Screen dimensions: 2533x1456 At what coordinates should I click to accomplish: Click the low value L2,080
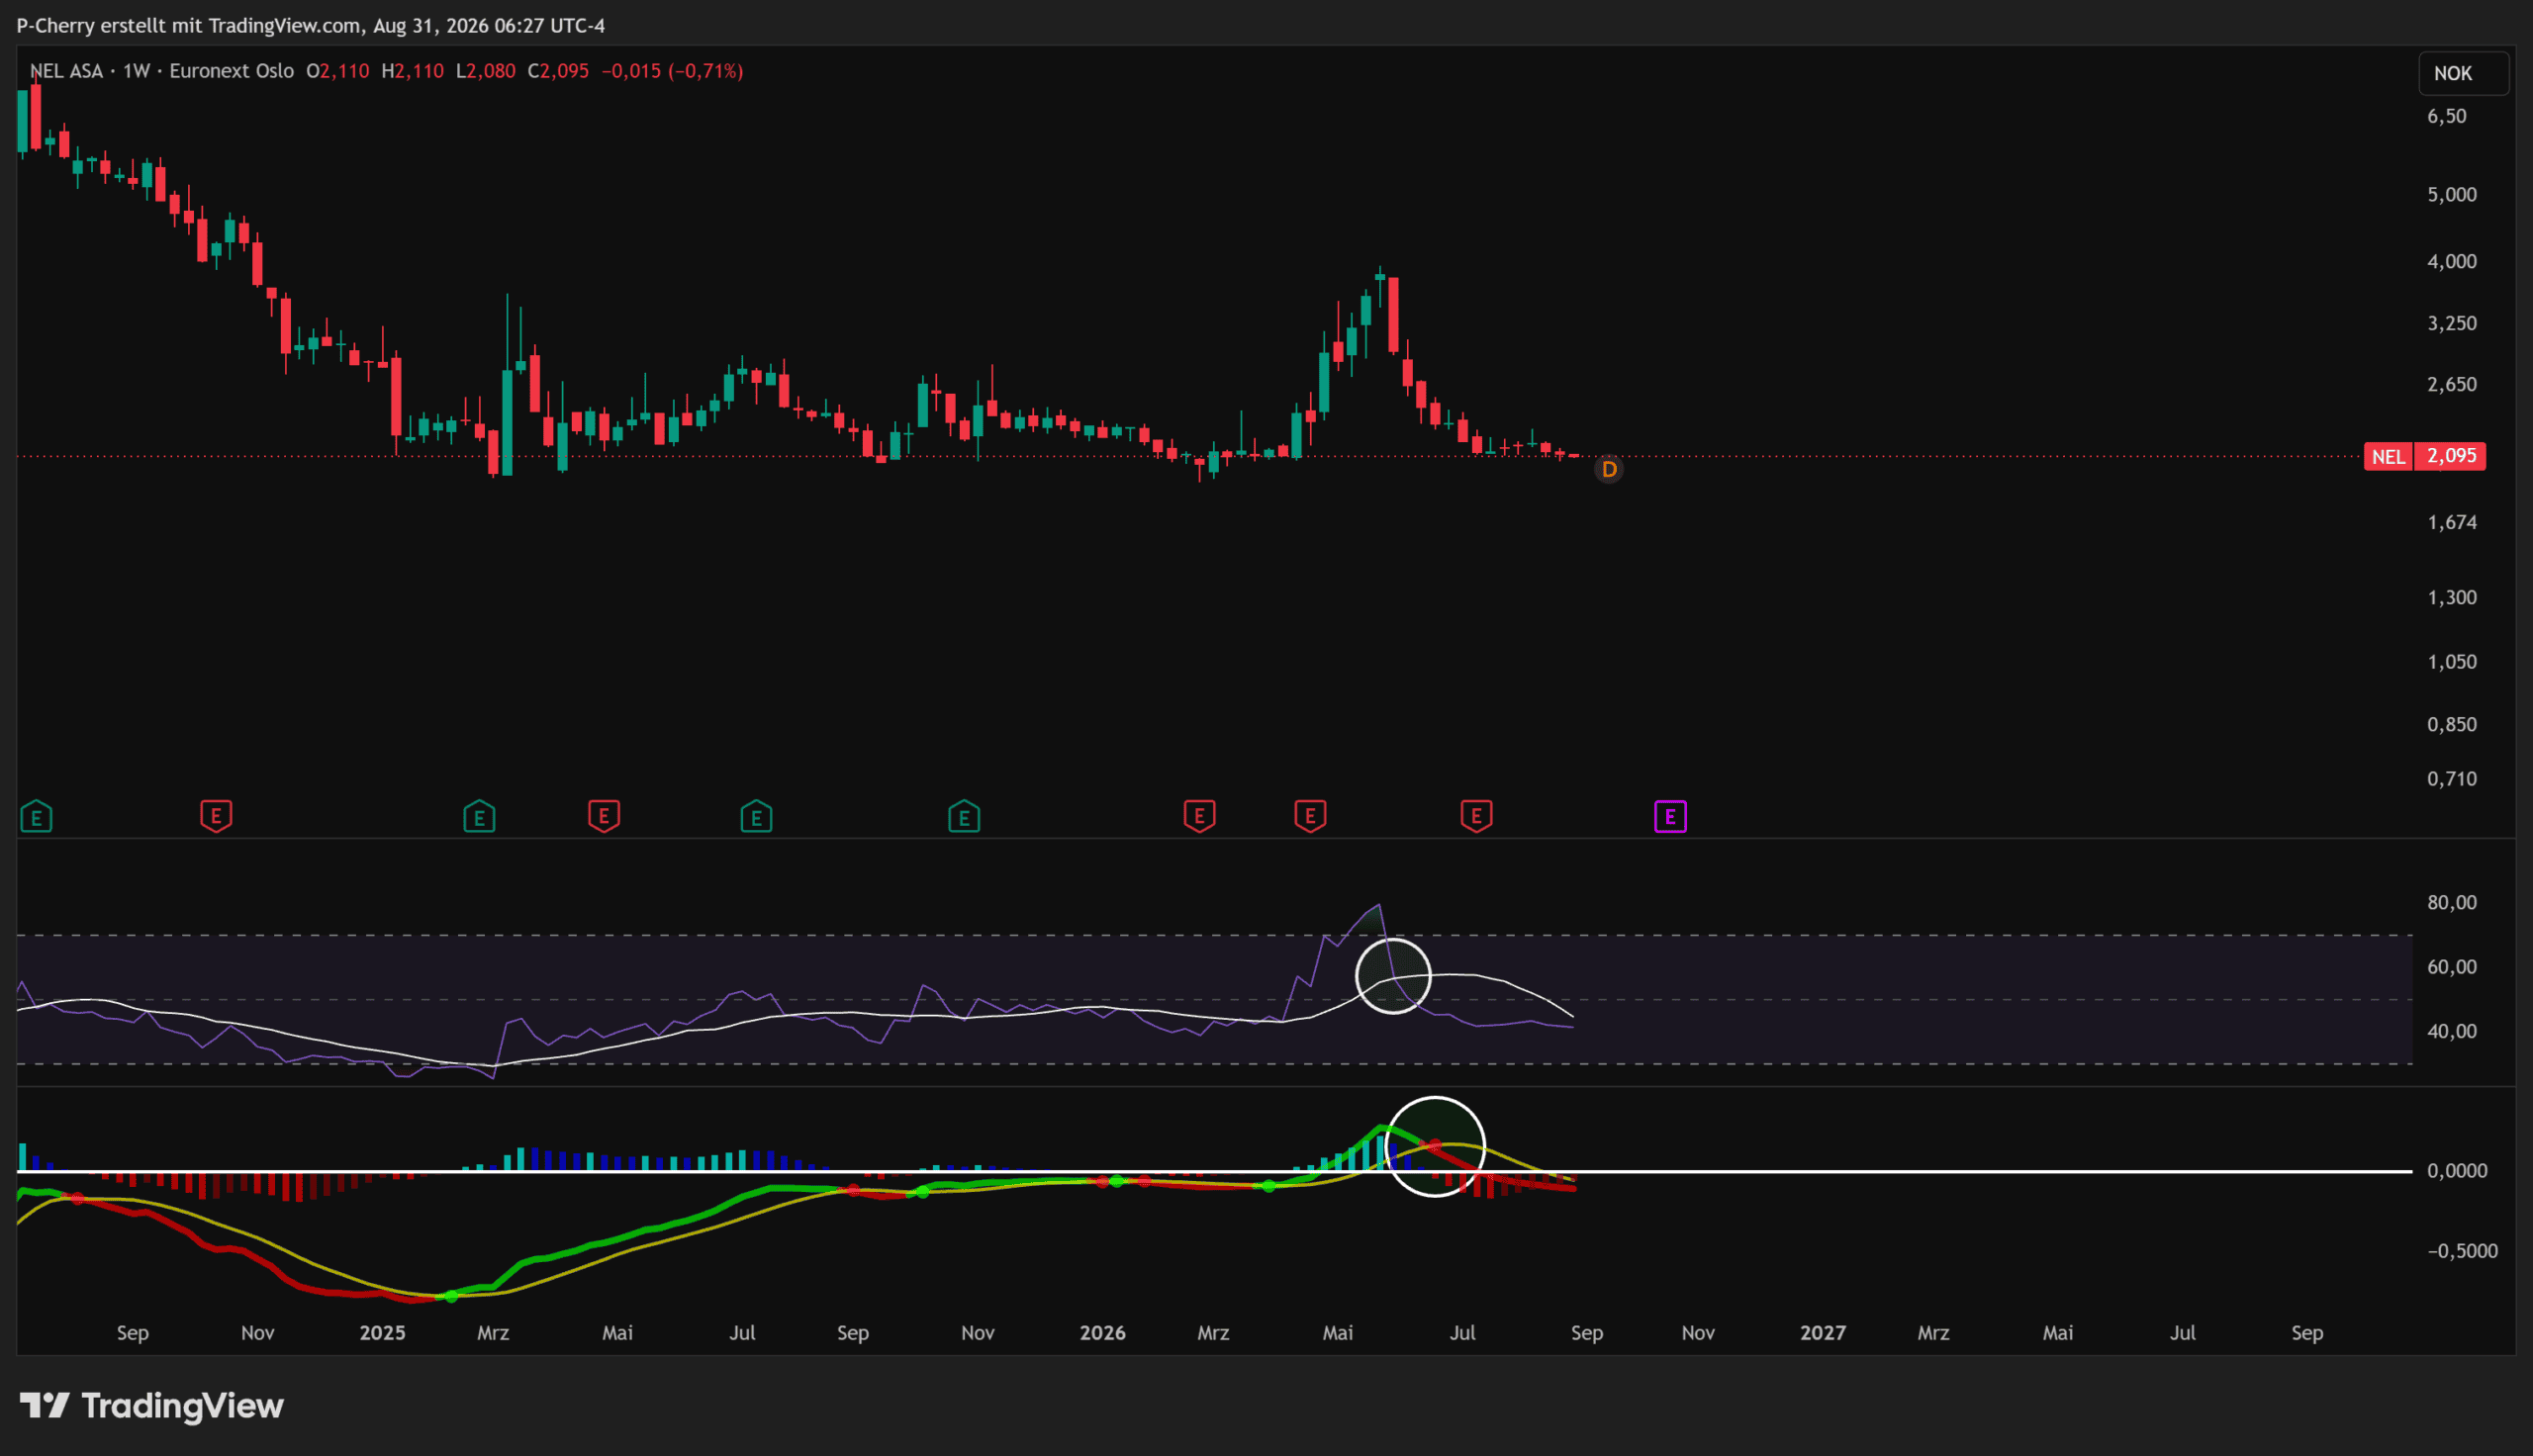click(486, 71)
